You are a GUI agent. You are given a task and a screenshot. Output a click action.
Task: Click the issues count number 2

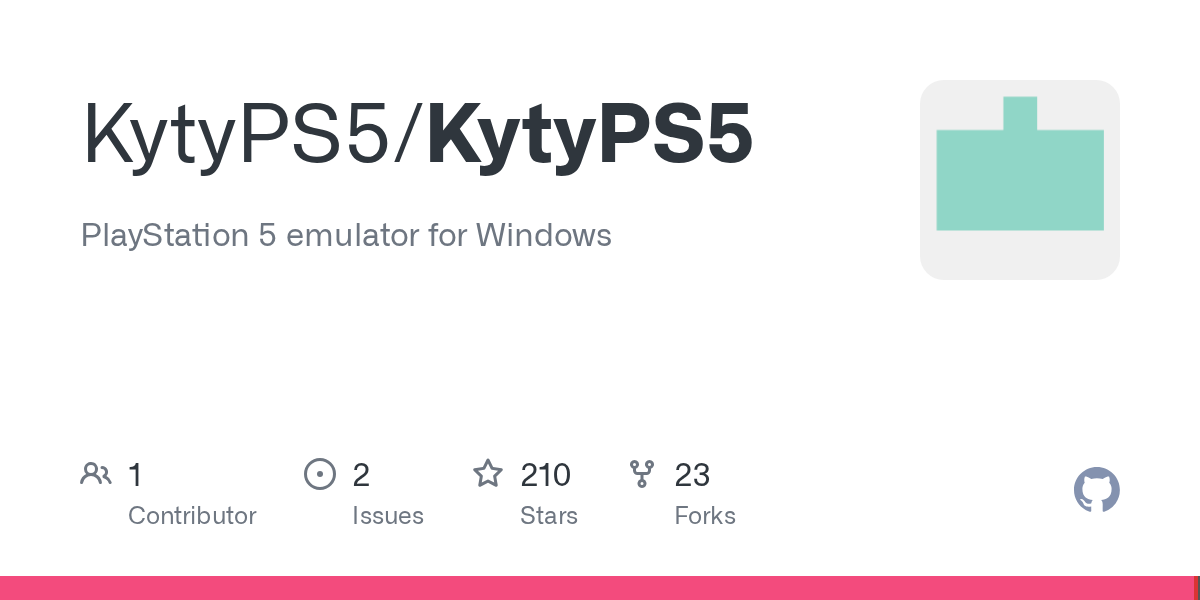coord(361,475)
